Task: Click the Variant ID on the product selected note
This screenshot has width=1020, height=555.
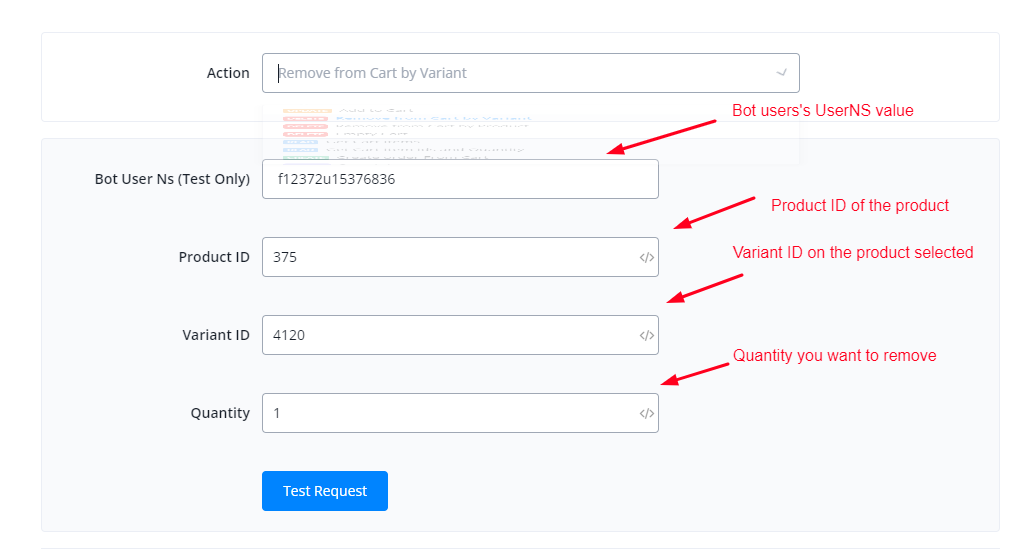Action: click(x=852, y=252)
